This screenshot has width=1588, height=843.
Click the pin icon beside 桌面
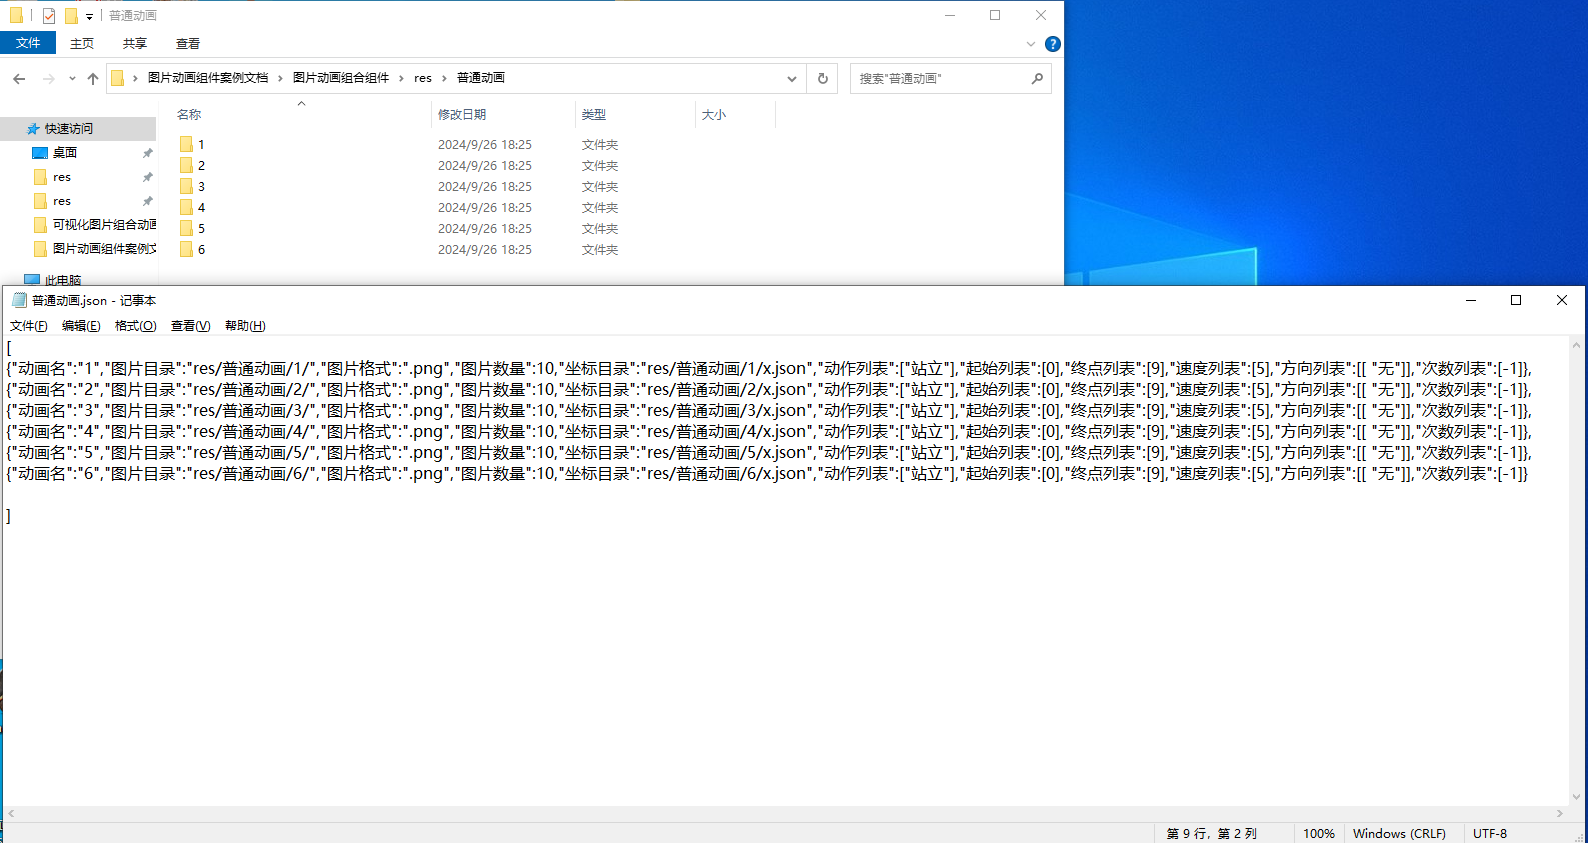(x=147, y=153)
